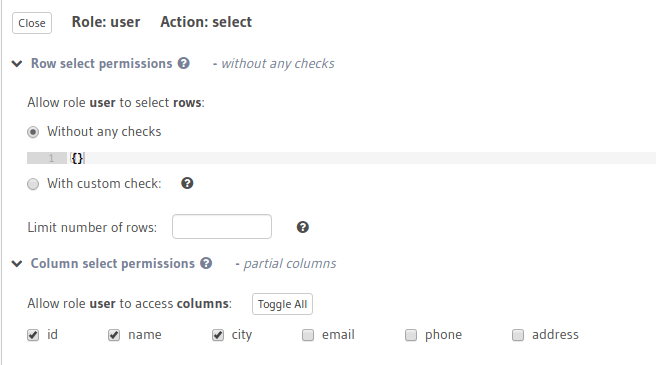Select the Without any checks radio option
656x365 pixels.
click(33, 132)
